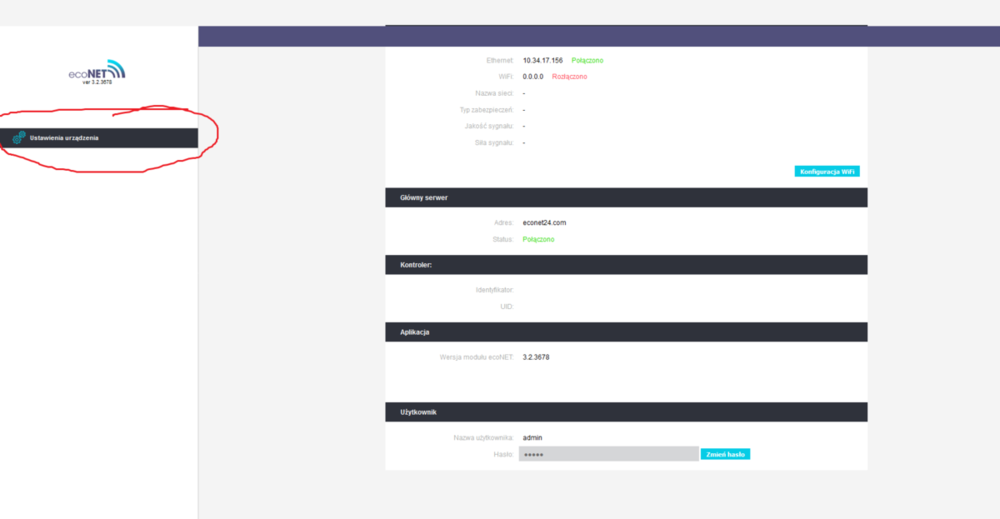Click the Połączono status under Główny serwer

(538, 240)
